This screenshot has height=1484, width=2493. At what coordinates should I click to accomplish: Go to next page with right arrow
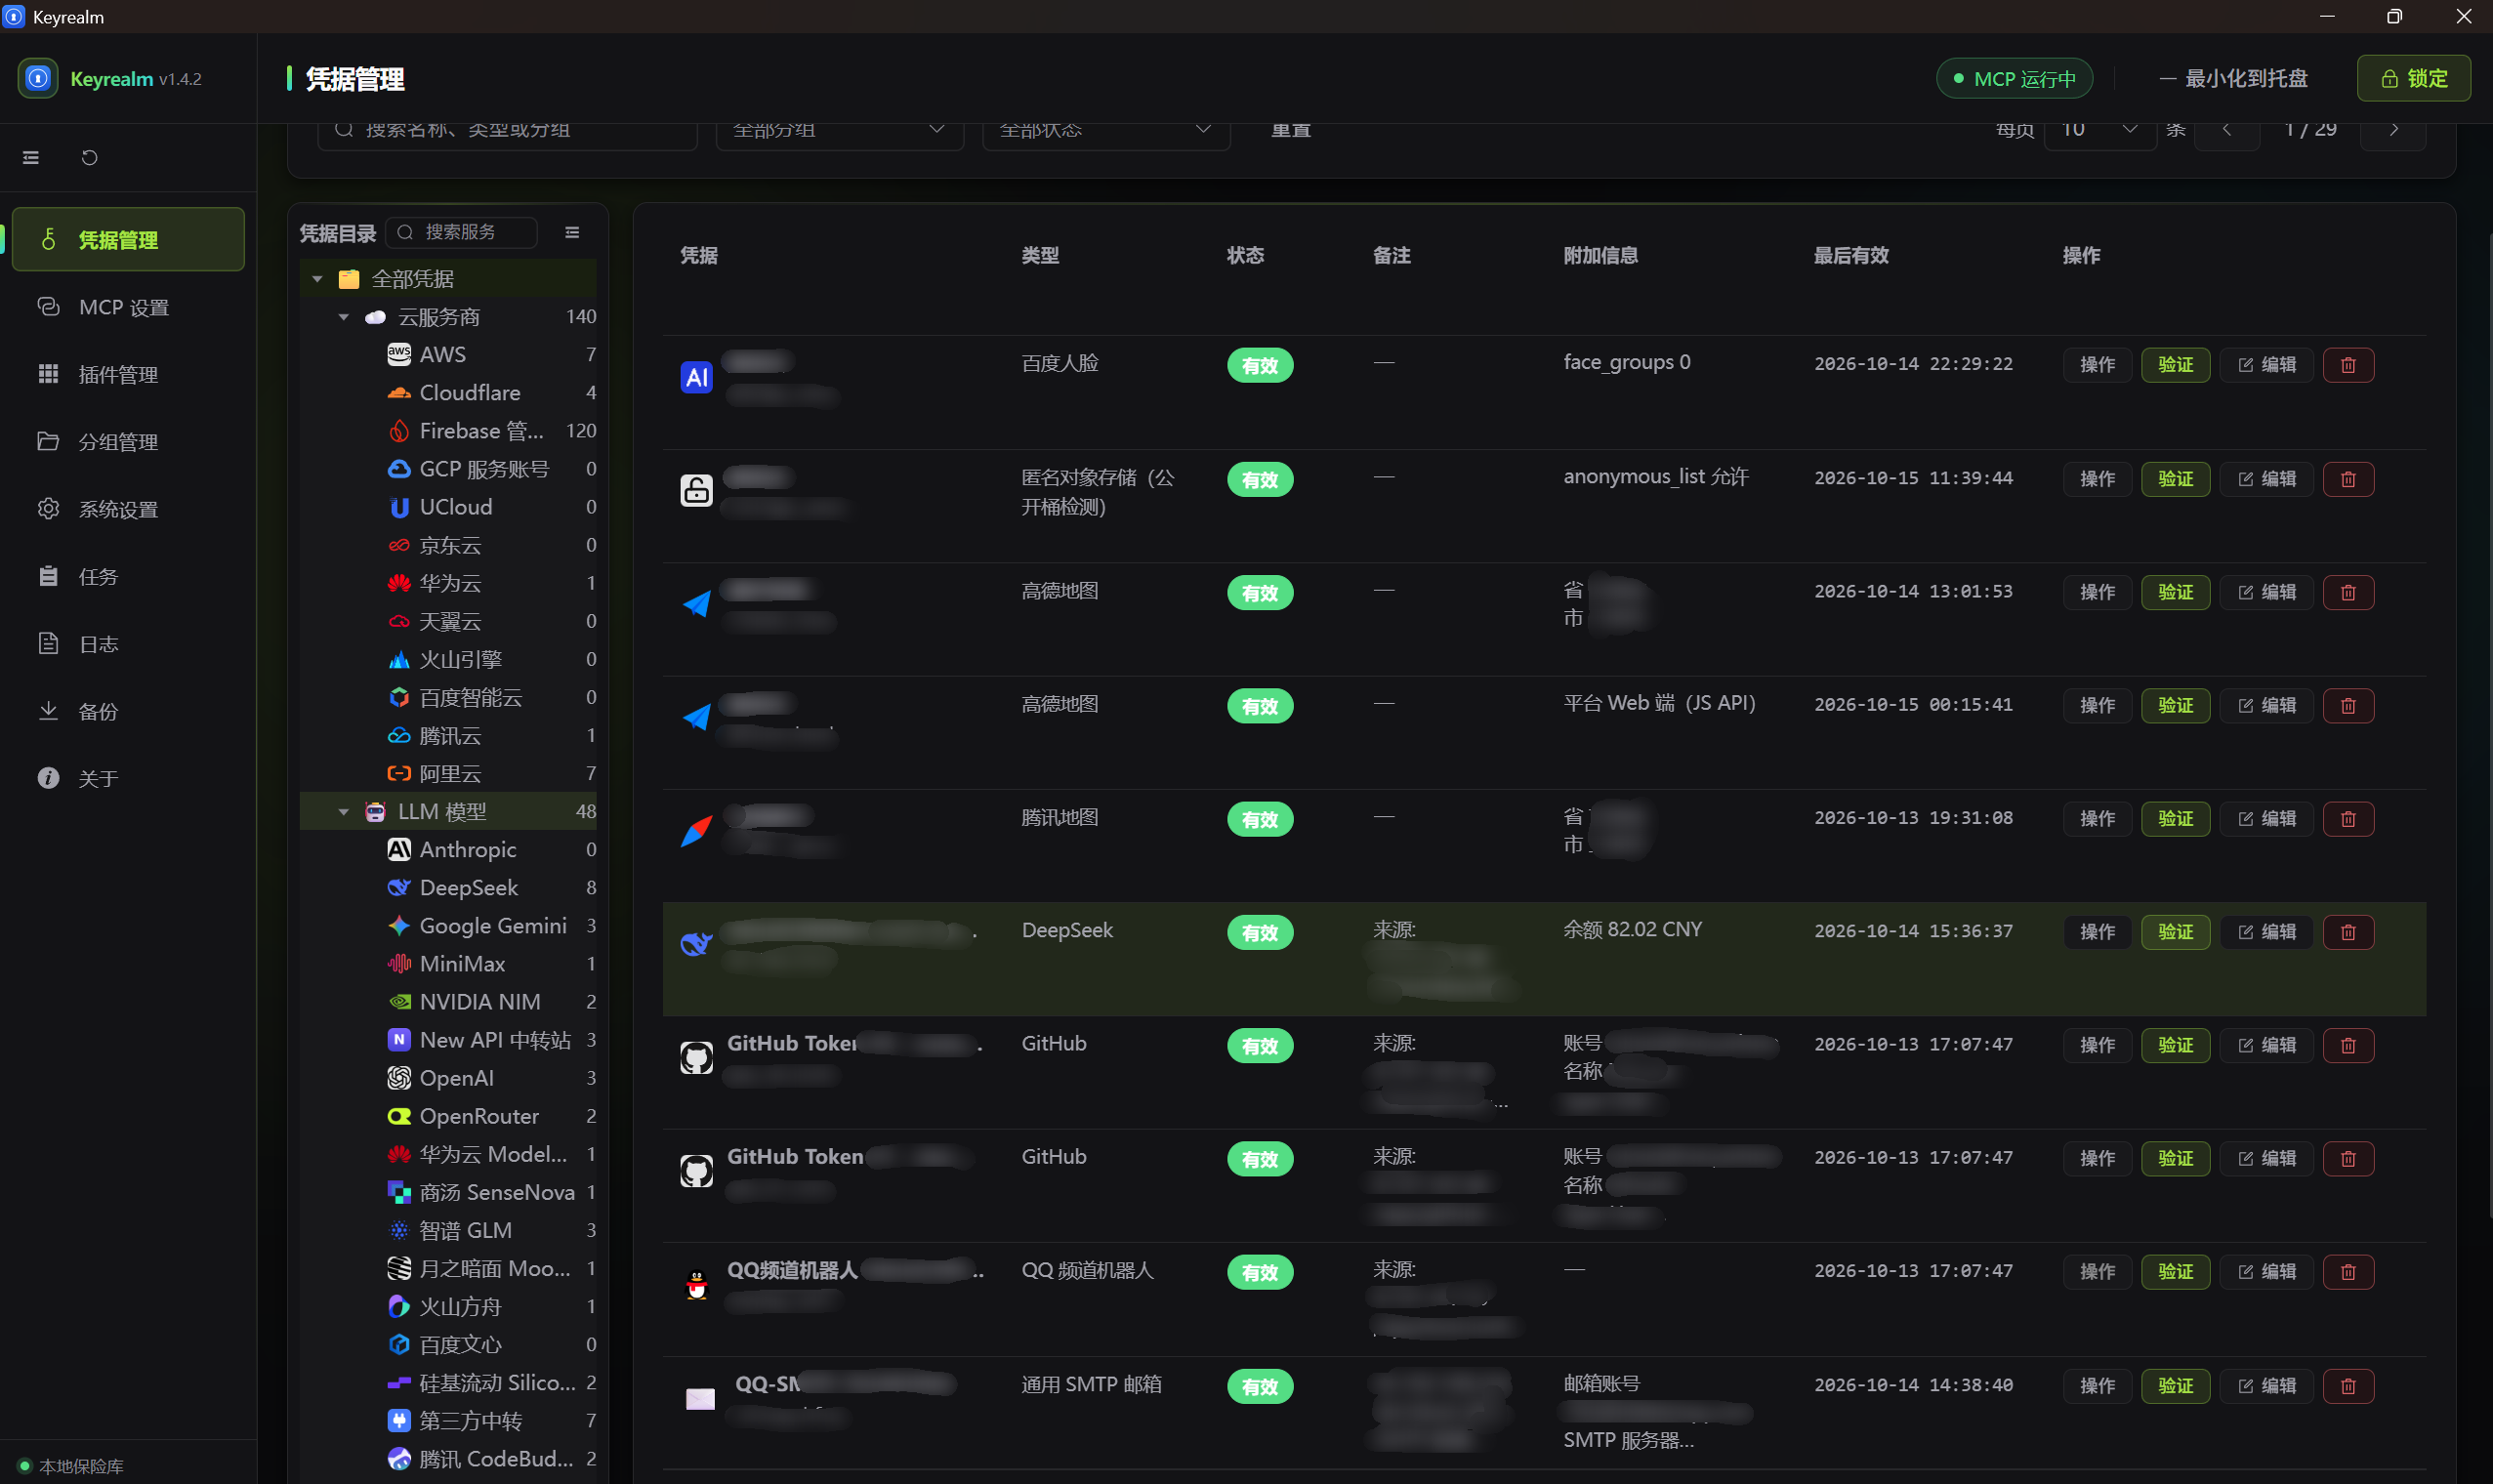click(2393, 130)
